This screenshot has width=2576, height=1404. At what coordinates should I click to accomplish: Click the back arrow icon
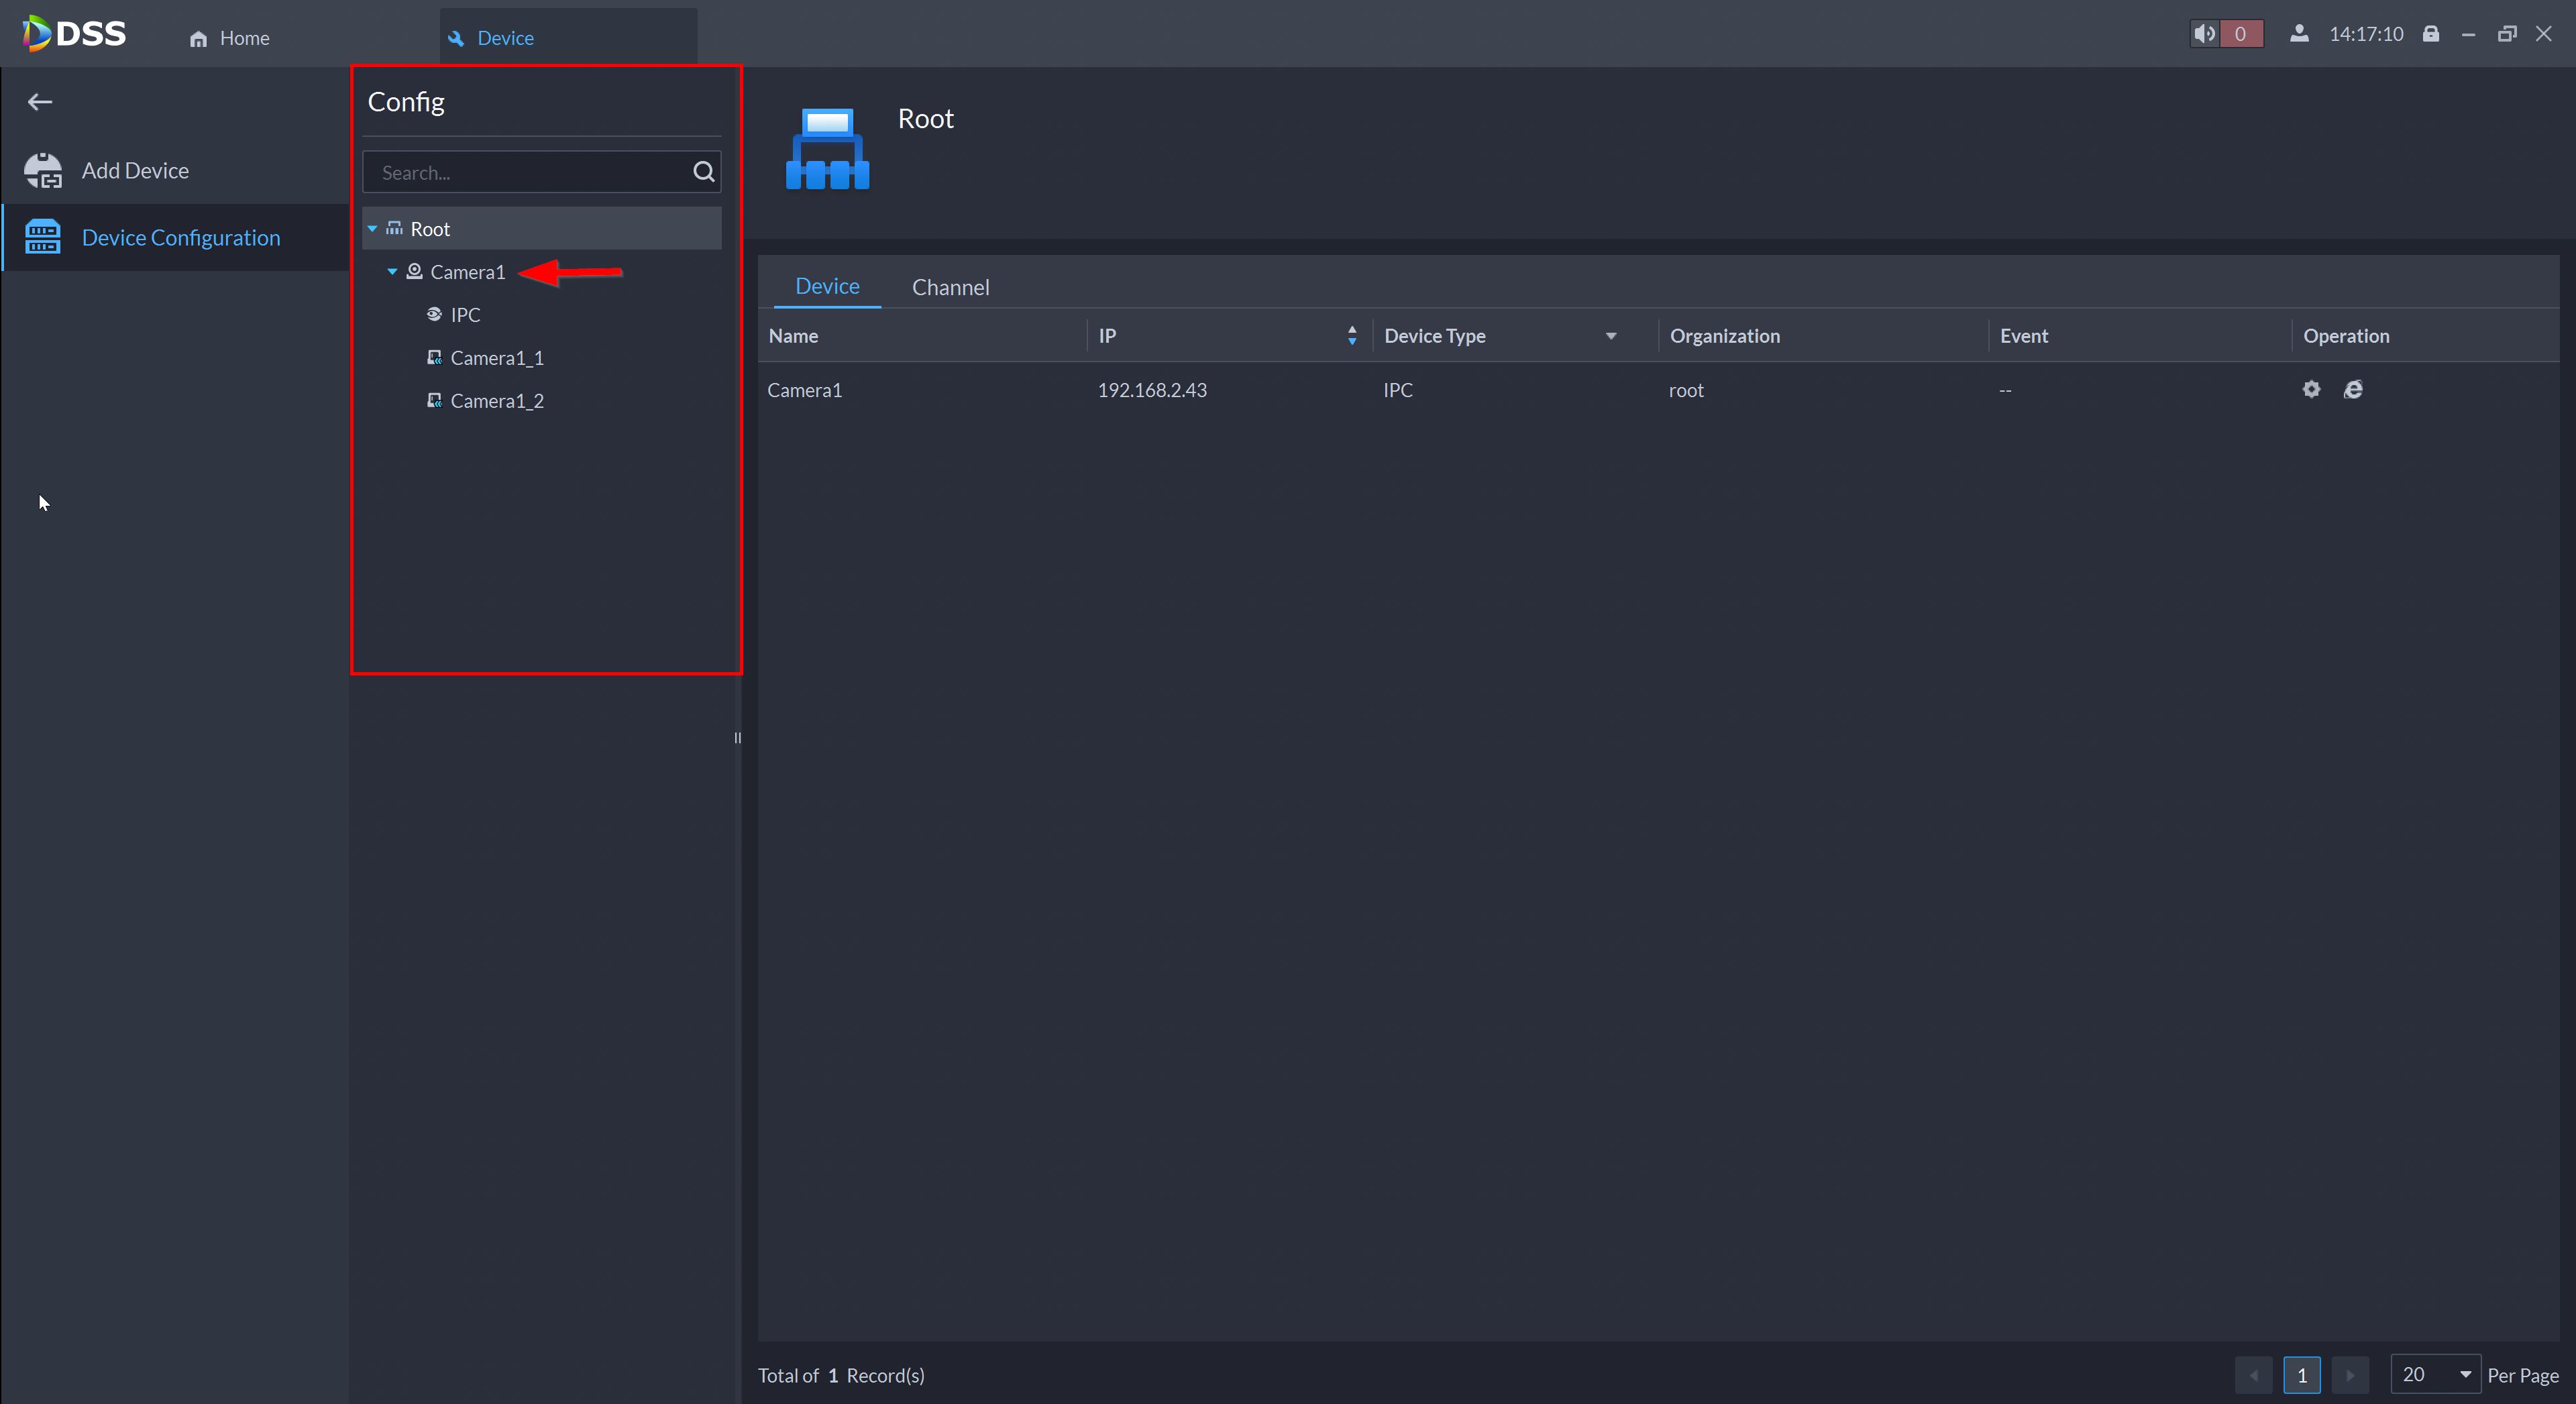[40, 102]
